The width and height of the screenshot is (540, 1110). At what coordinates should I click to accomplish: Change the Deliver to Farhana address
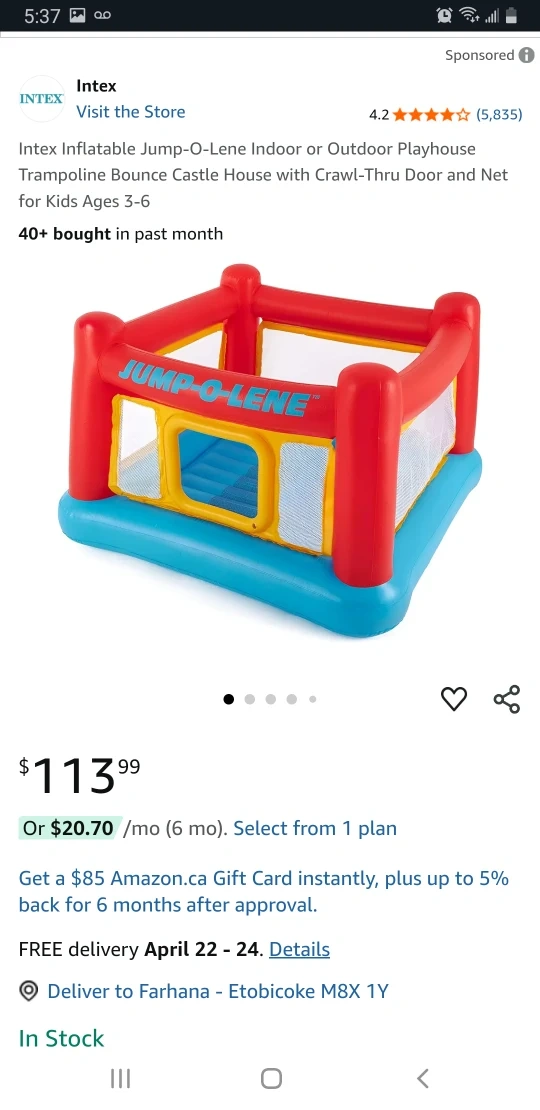pyautogui.click(x=218, y=991)
